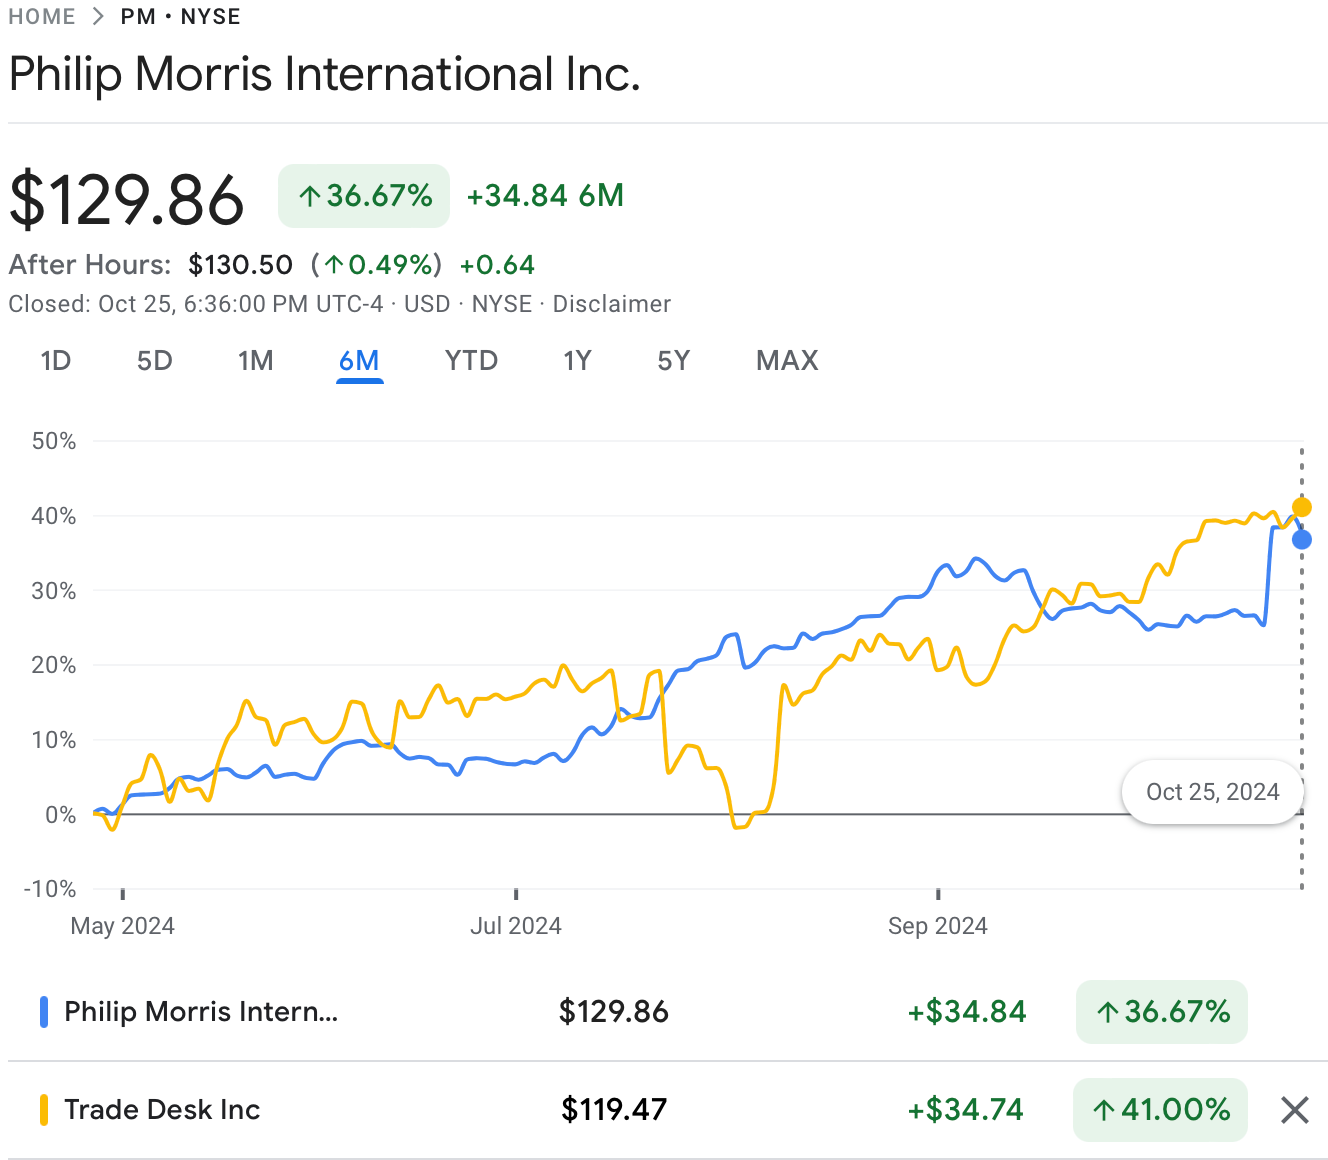Image resolution: width=1328 pixels, height=1160 pixels.
Task: Click the after hours price $130.50
Action: tap(241, 265)
